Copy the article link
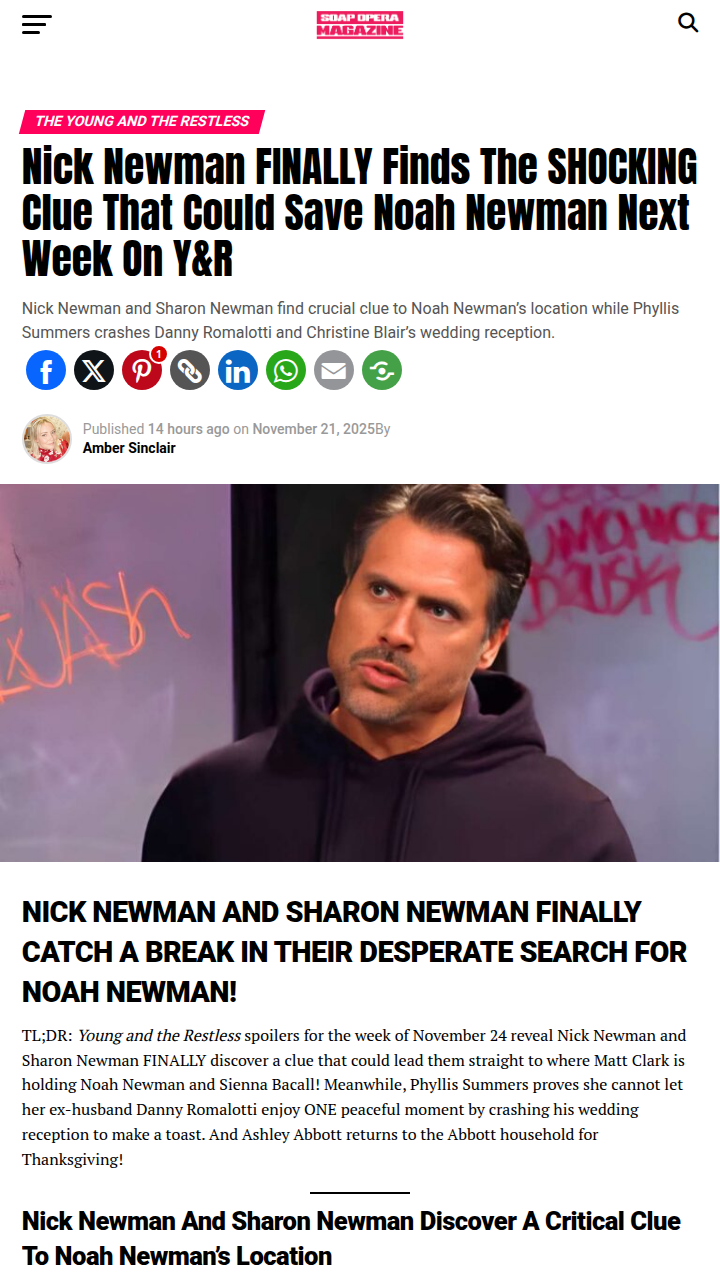Image resolution: width=720 pixels, height=1280 pixels. click(x=190, y=370)
